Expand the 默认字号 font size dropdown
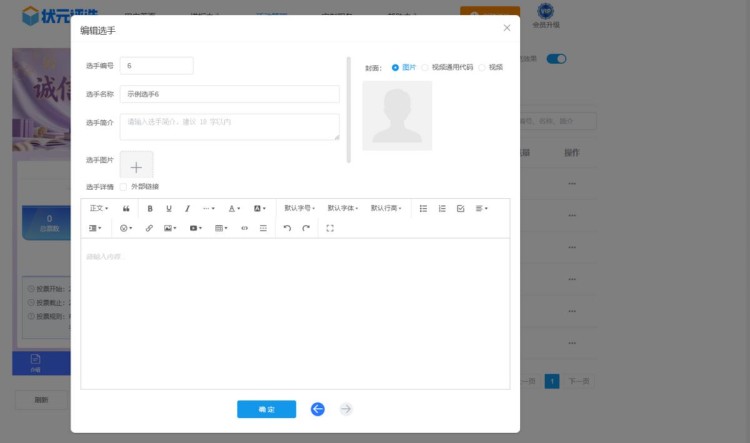This screenshot has width=750, height=443. (300, 208)
